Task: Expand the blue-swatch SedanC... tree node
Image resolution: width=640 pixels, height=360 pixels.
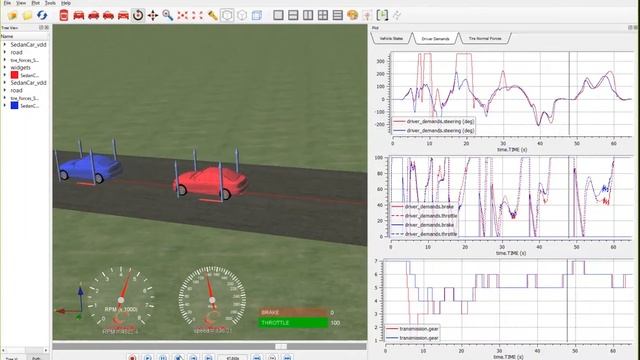Action: (x=5, y=105)
